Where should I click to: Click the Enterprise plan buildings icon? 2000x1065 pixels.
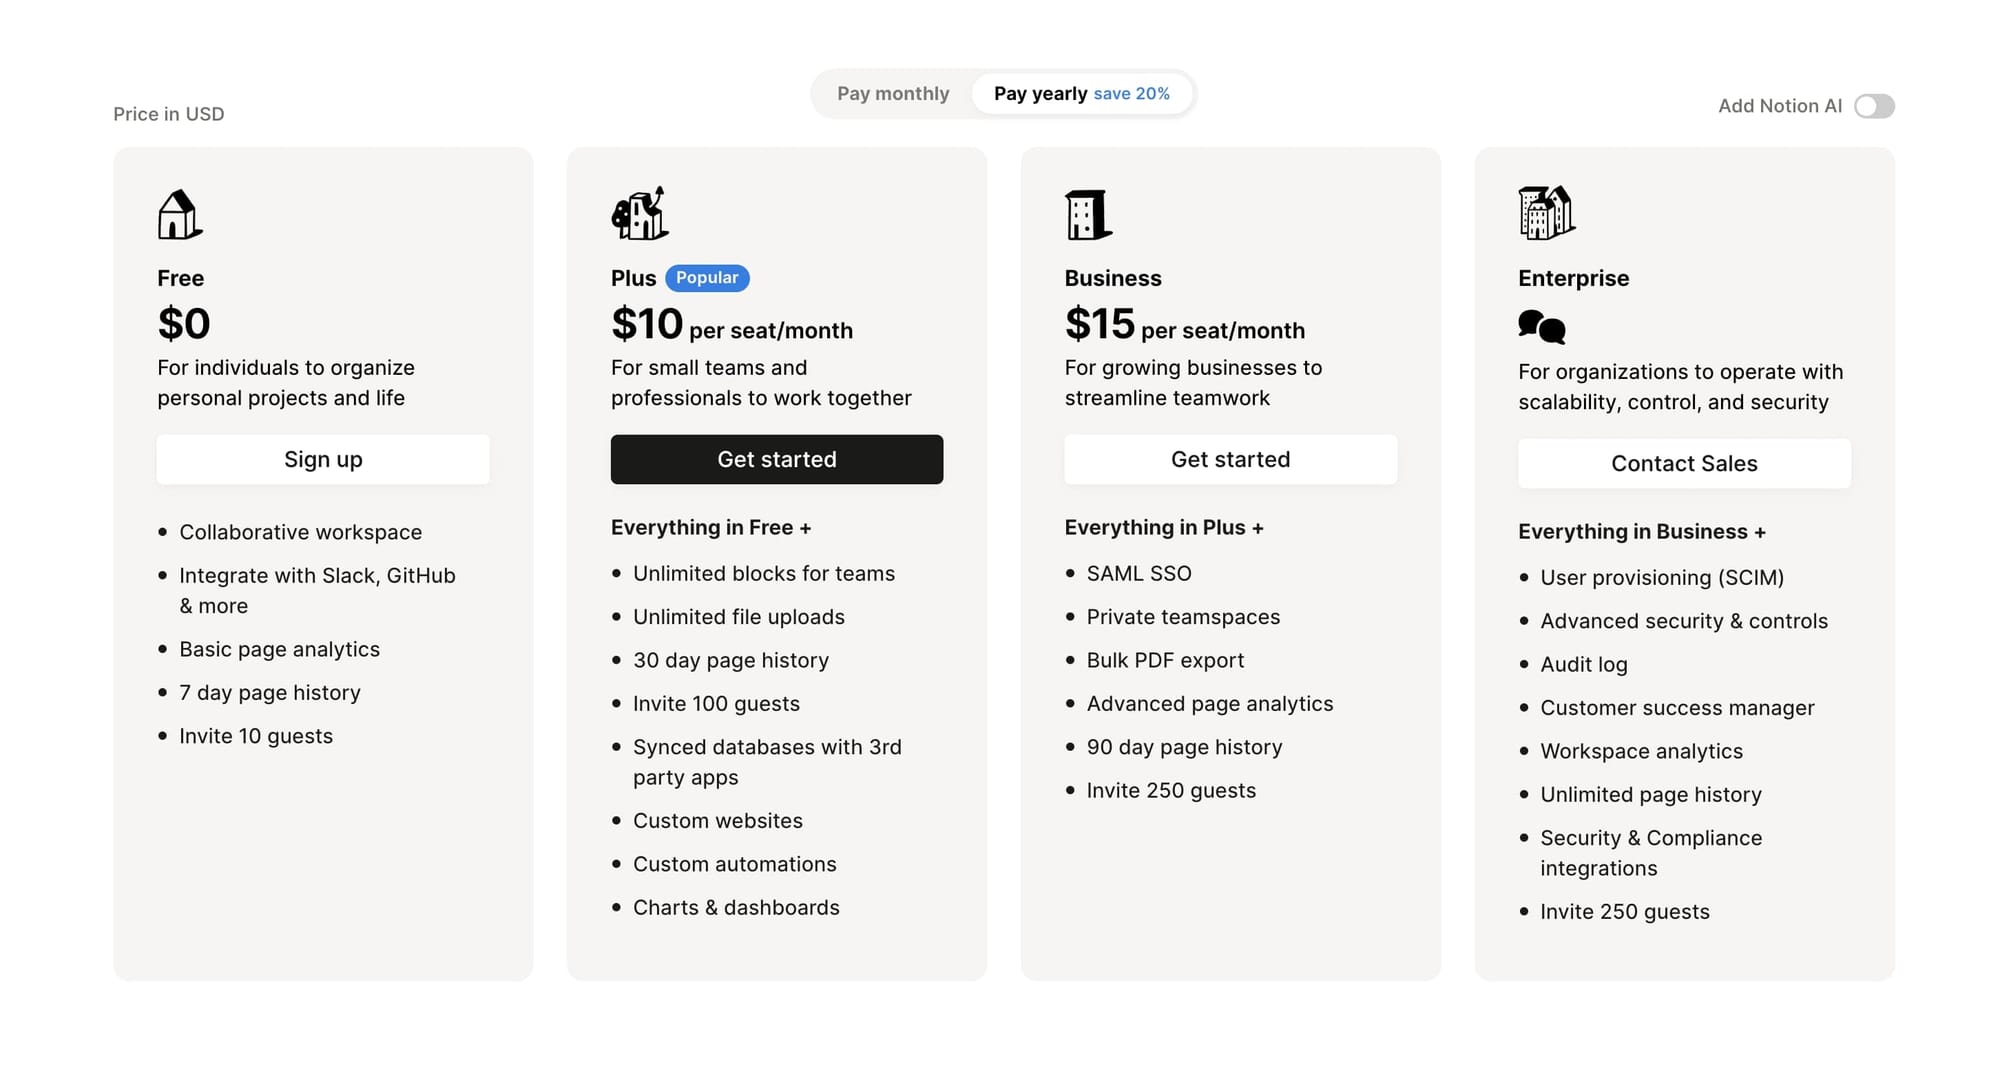(x=1546, y=213)
